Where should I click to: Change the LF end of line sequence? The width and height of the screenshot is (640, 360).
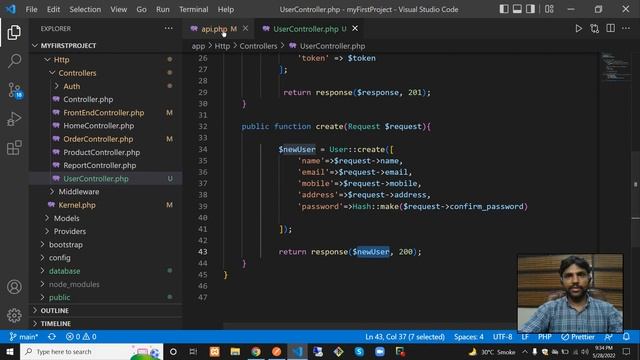click(525, 337)
